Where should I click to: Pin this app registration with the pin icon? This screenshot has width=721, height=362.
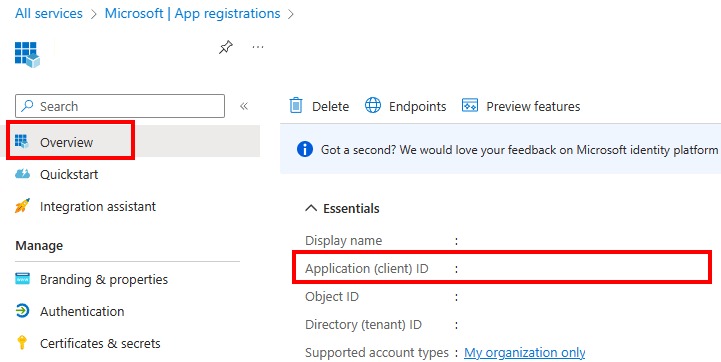225,47
